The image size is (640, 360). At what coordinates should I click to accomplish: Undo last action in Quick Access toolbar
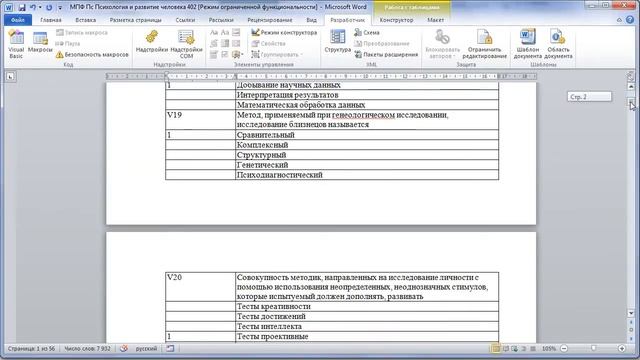pyautogui.click(x=33, y=7)
